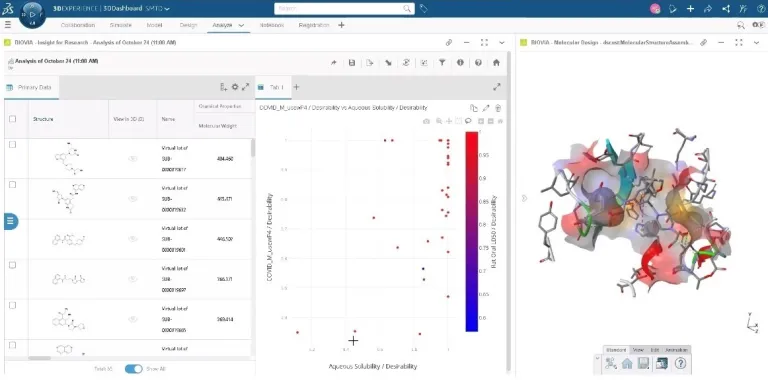Click the info icon in the Insight toolbar

point(460,63)
